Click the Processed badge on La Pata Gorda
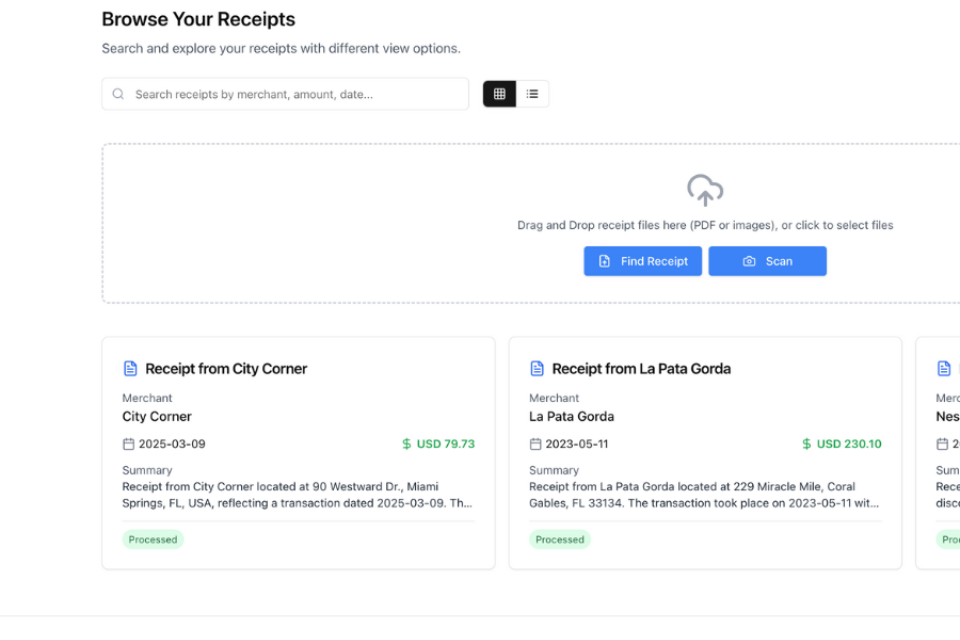This screenshot has width=960, height=640. [x=560, y=539]
